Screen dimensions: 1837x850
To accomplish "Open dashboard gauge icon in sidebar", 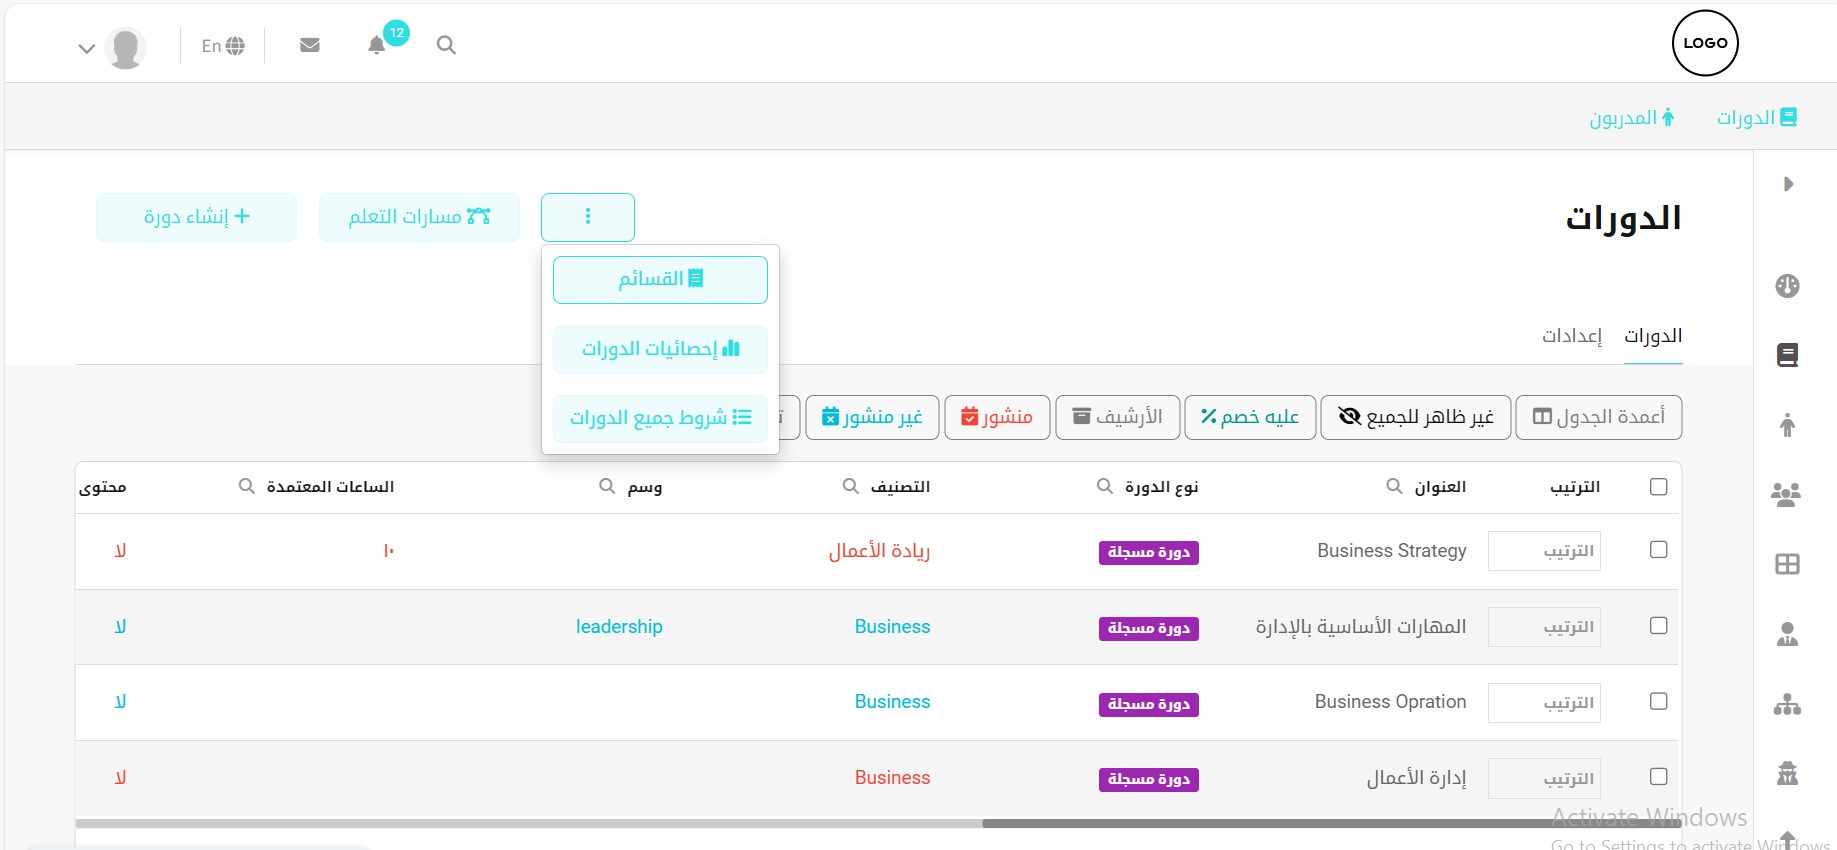I will click(1787, 286).
